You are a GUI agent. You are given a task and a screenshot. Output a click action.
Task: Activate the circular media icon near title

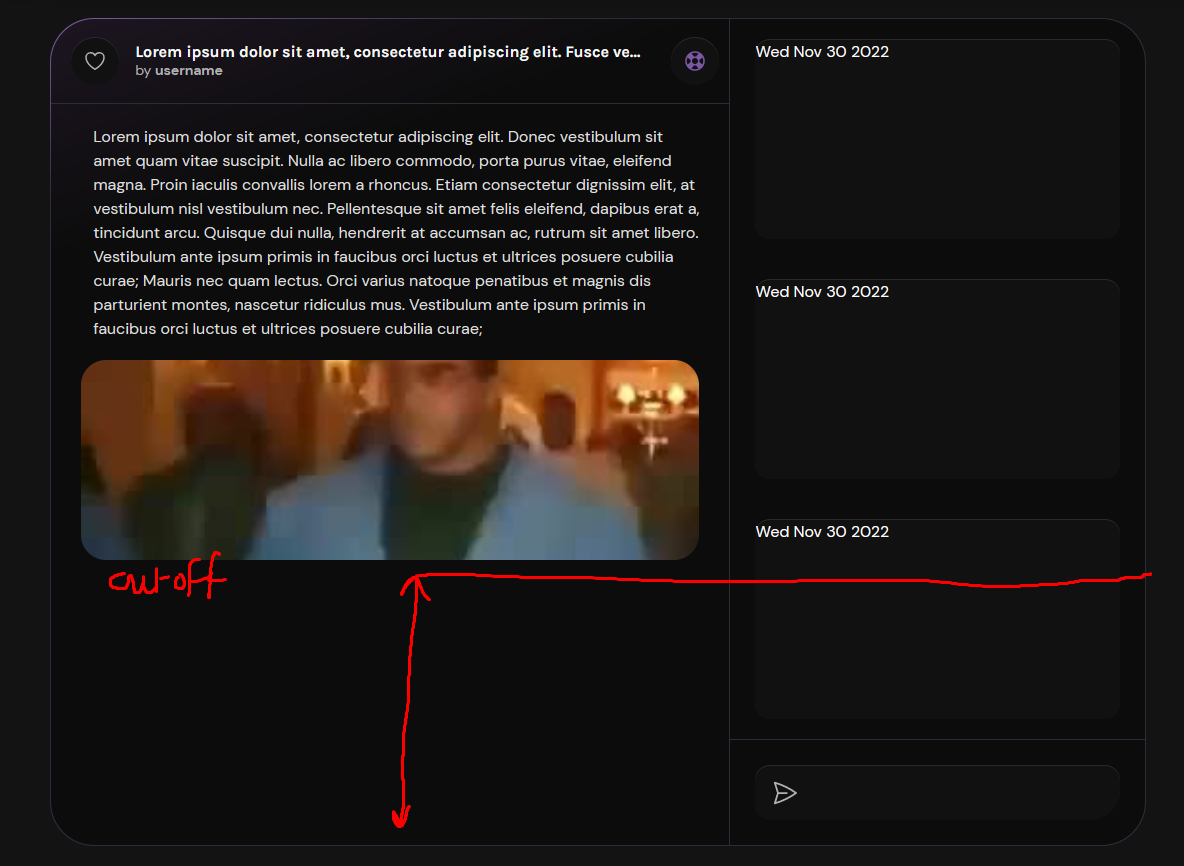pyautogui.click(x=694, y=61)
